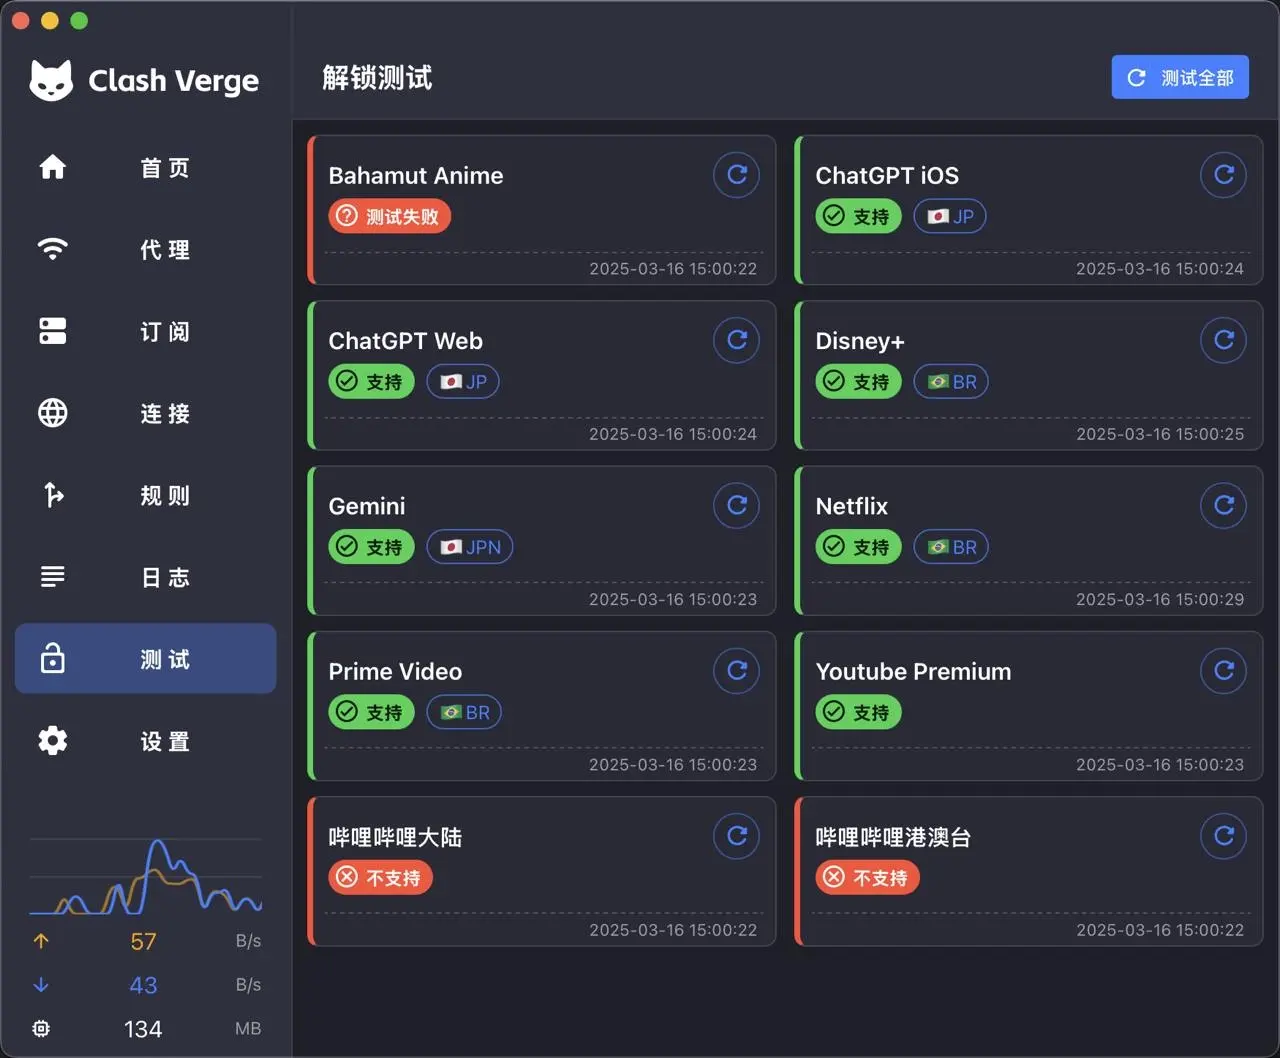The image size is (1280, 1058).
Task: Click the memory chip icon near 134 MB
Action: (41, 1029)
